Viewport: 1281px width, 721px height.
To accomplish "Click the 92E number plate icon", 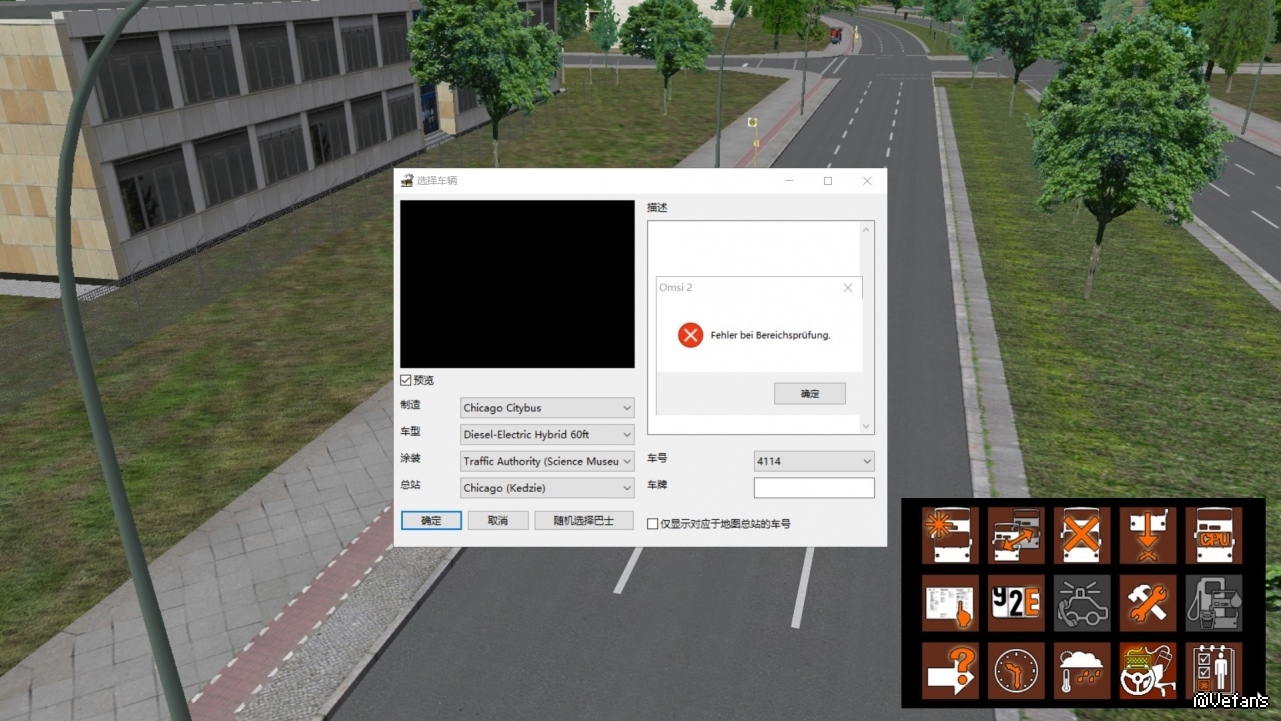I will (x=1016, y=603).
